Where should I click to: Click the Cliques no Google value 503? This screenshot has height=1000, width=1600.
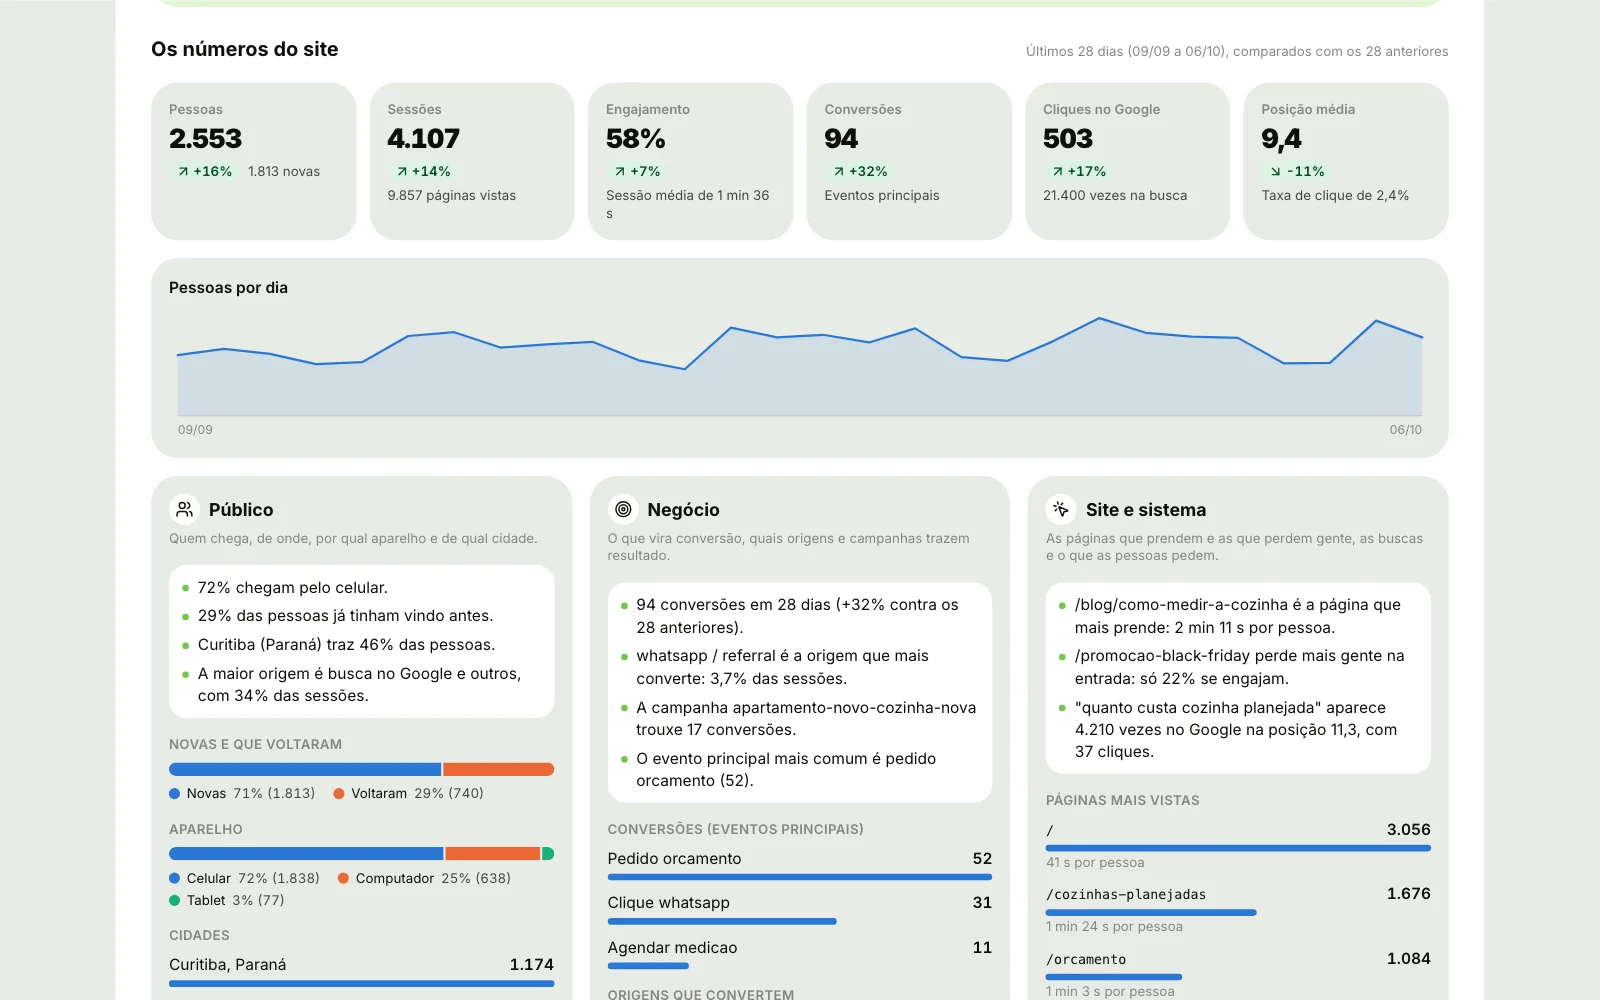pos(1068,139)
